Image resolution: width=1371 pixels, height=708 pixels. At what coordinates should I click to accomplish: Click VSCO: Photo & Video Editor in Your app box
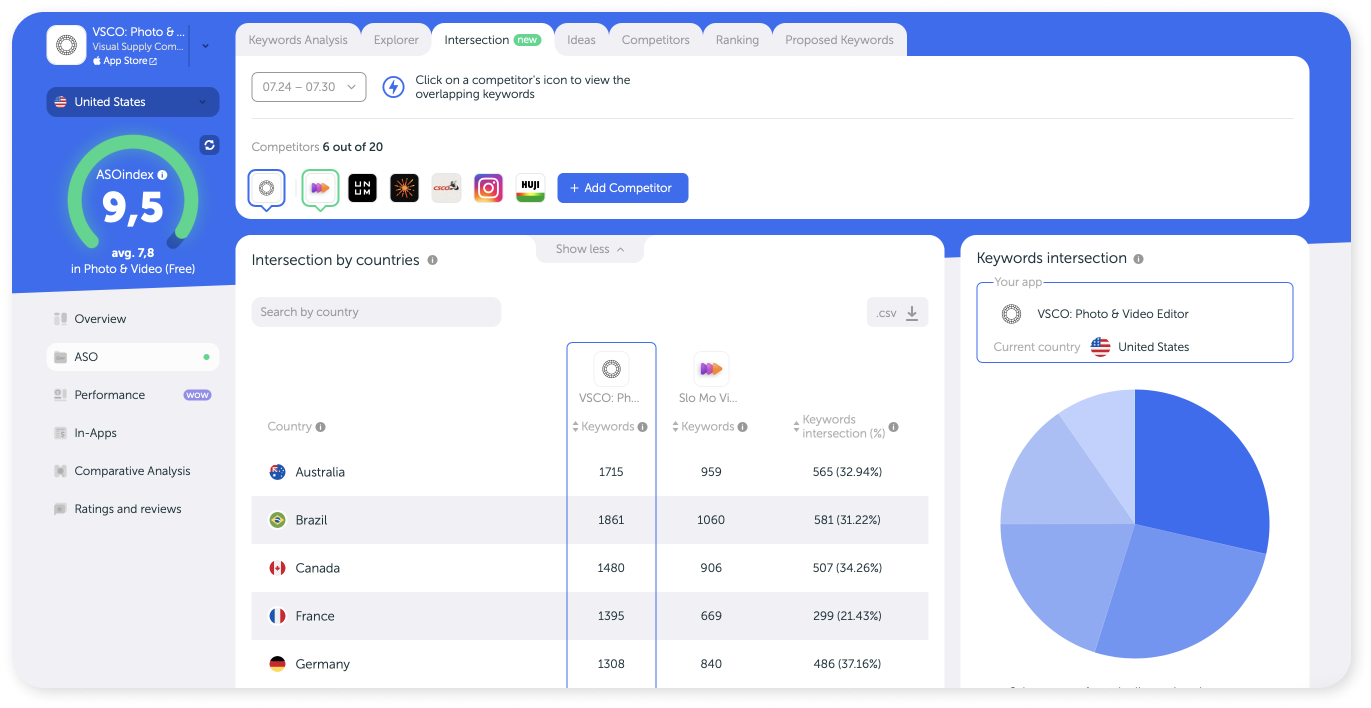(x=1113, y=314)
